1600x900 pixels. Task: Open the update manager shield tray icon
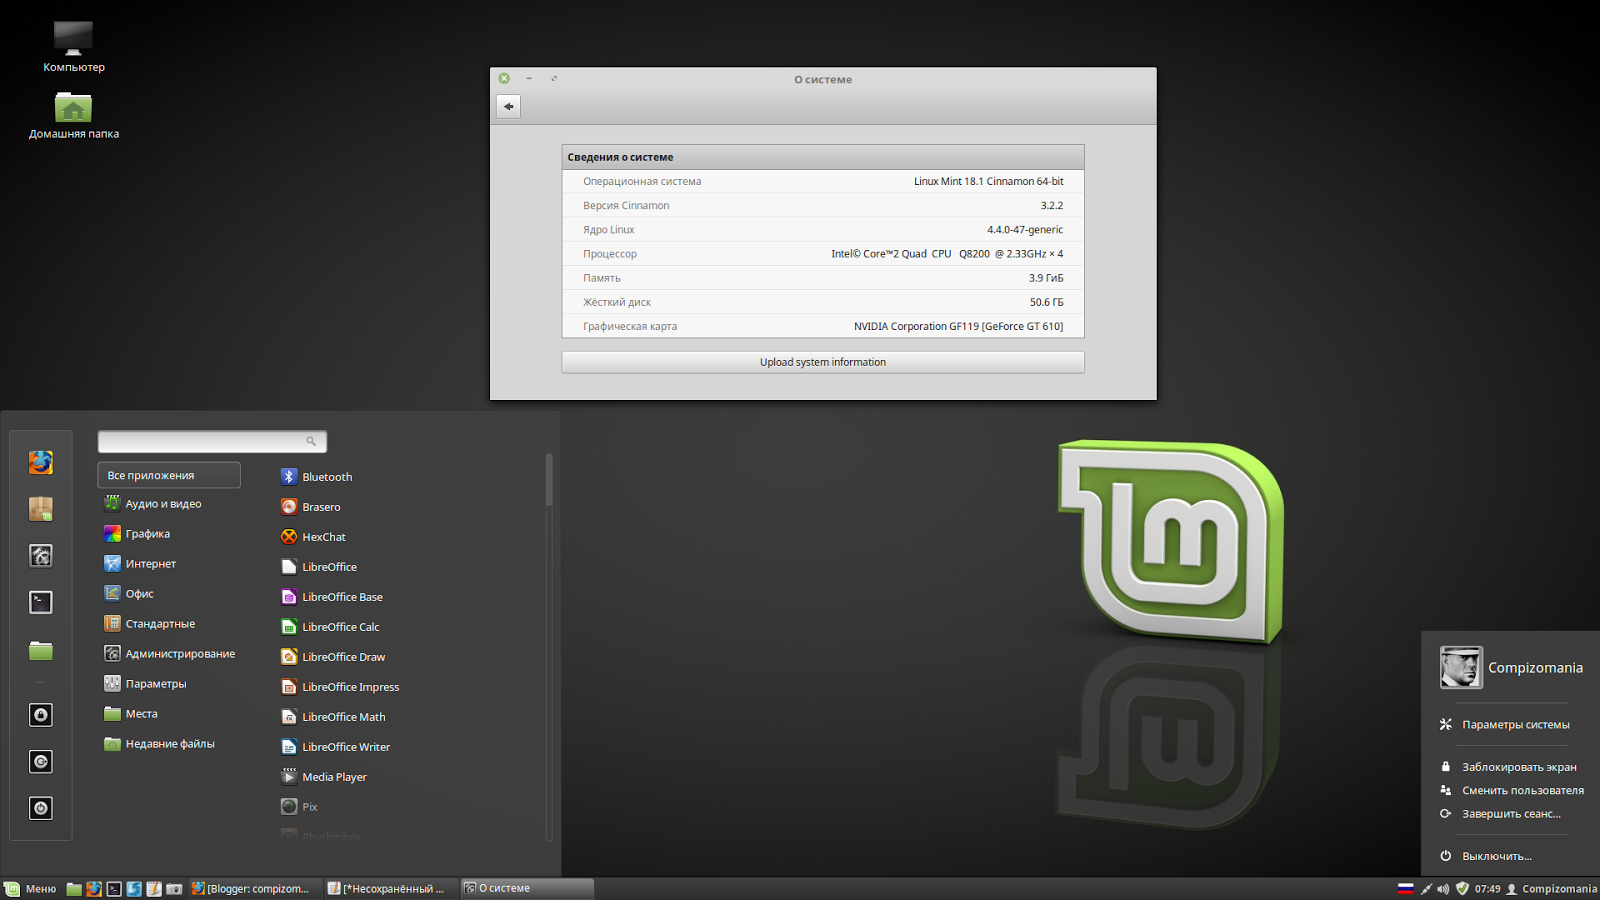tap(1462, 888)
